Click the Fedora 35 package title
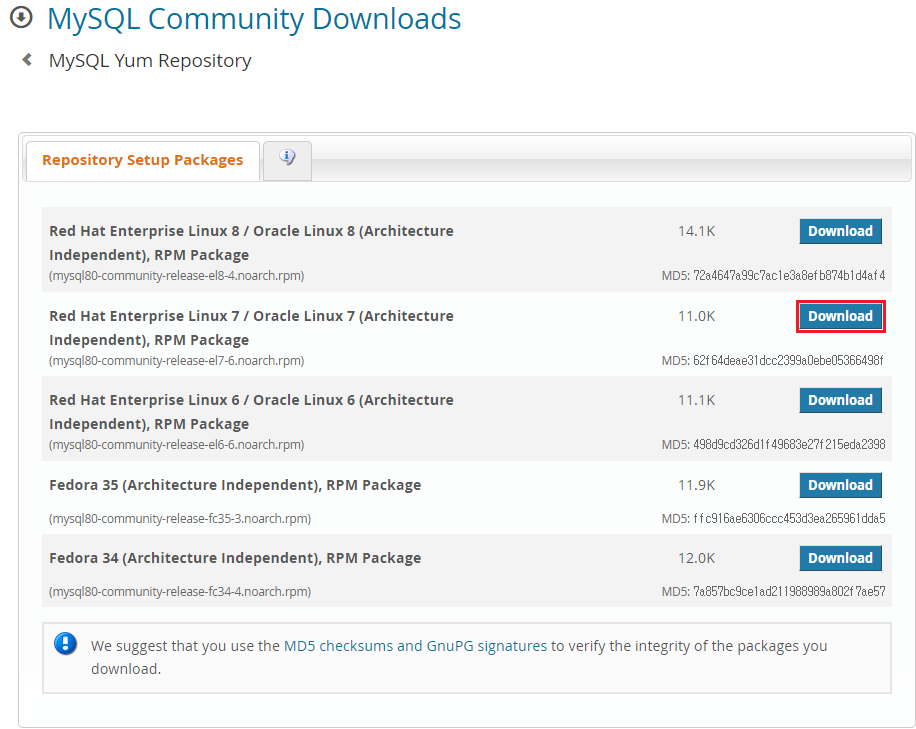The height and width of the screenshot is (729, 916). (235, 485)
